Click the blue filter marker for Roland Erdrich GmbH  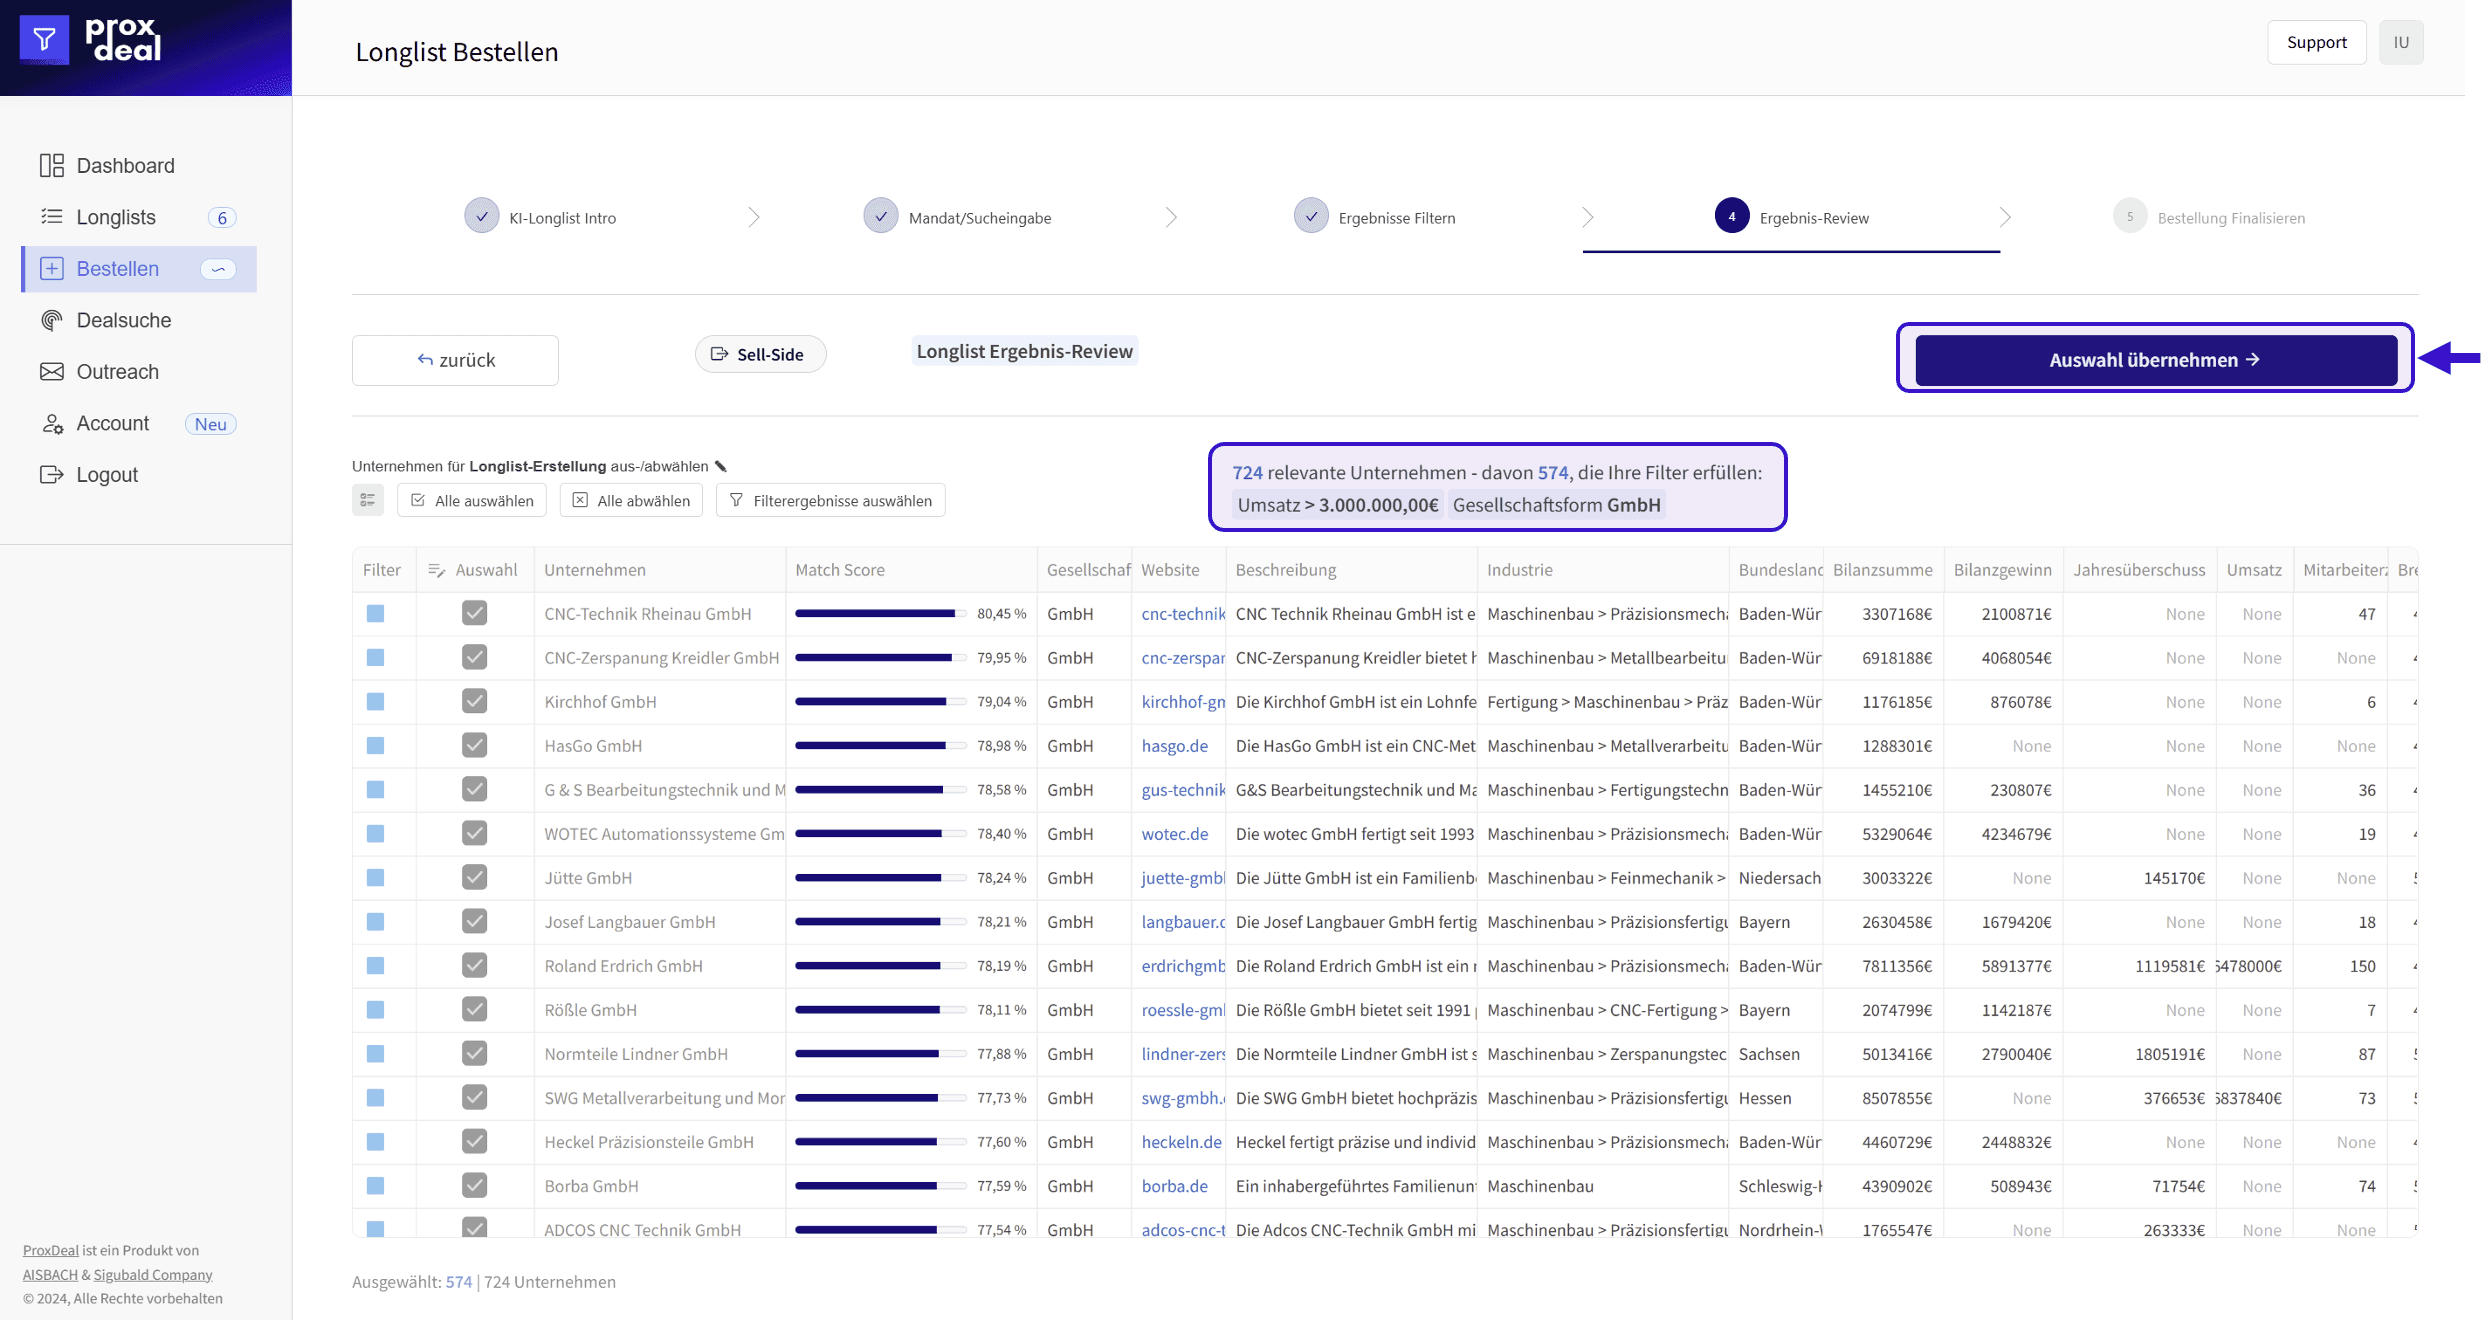[375, 965]
